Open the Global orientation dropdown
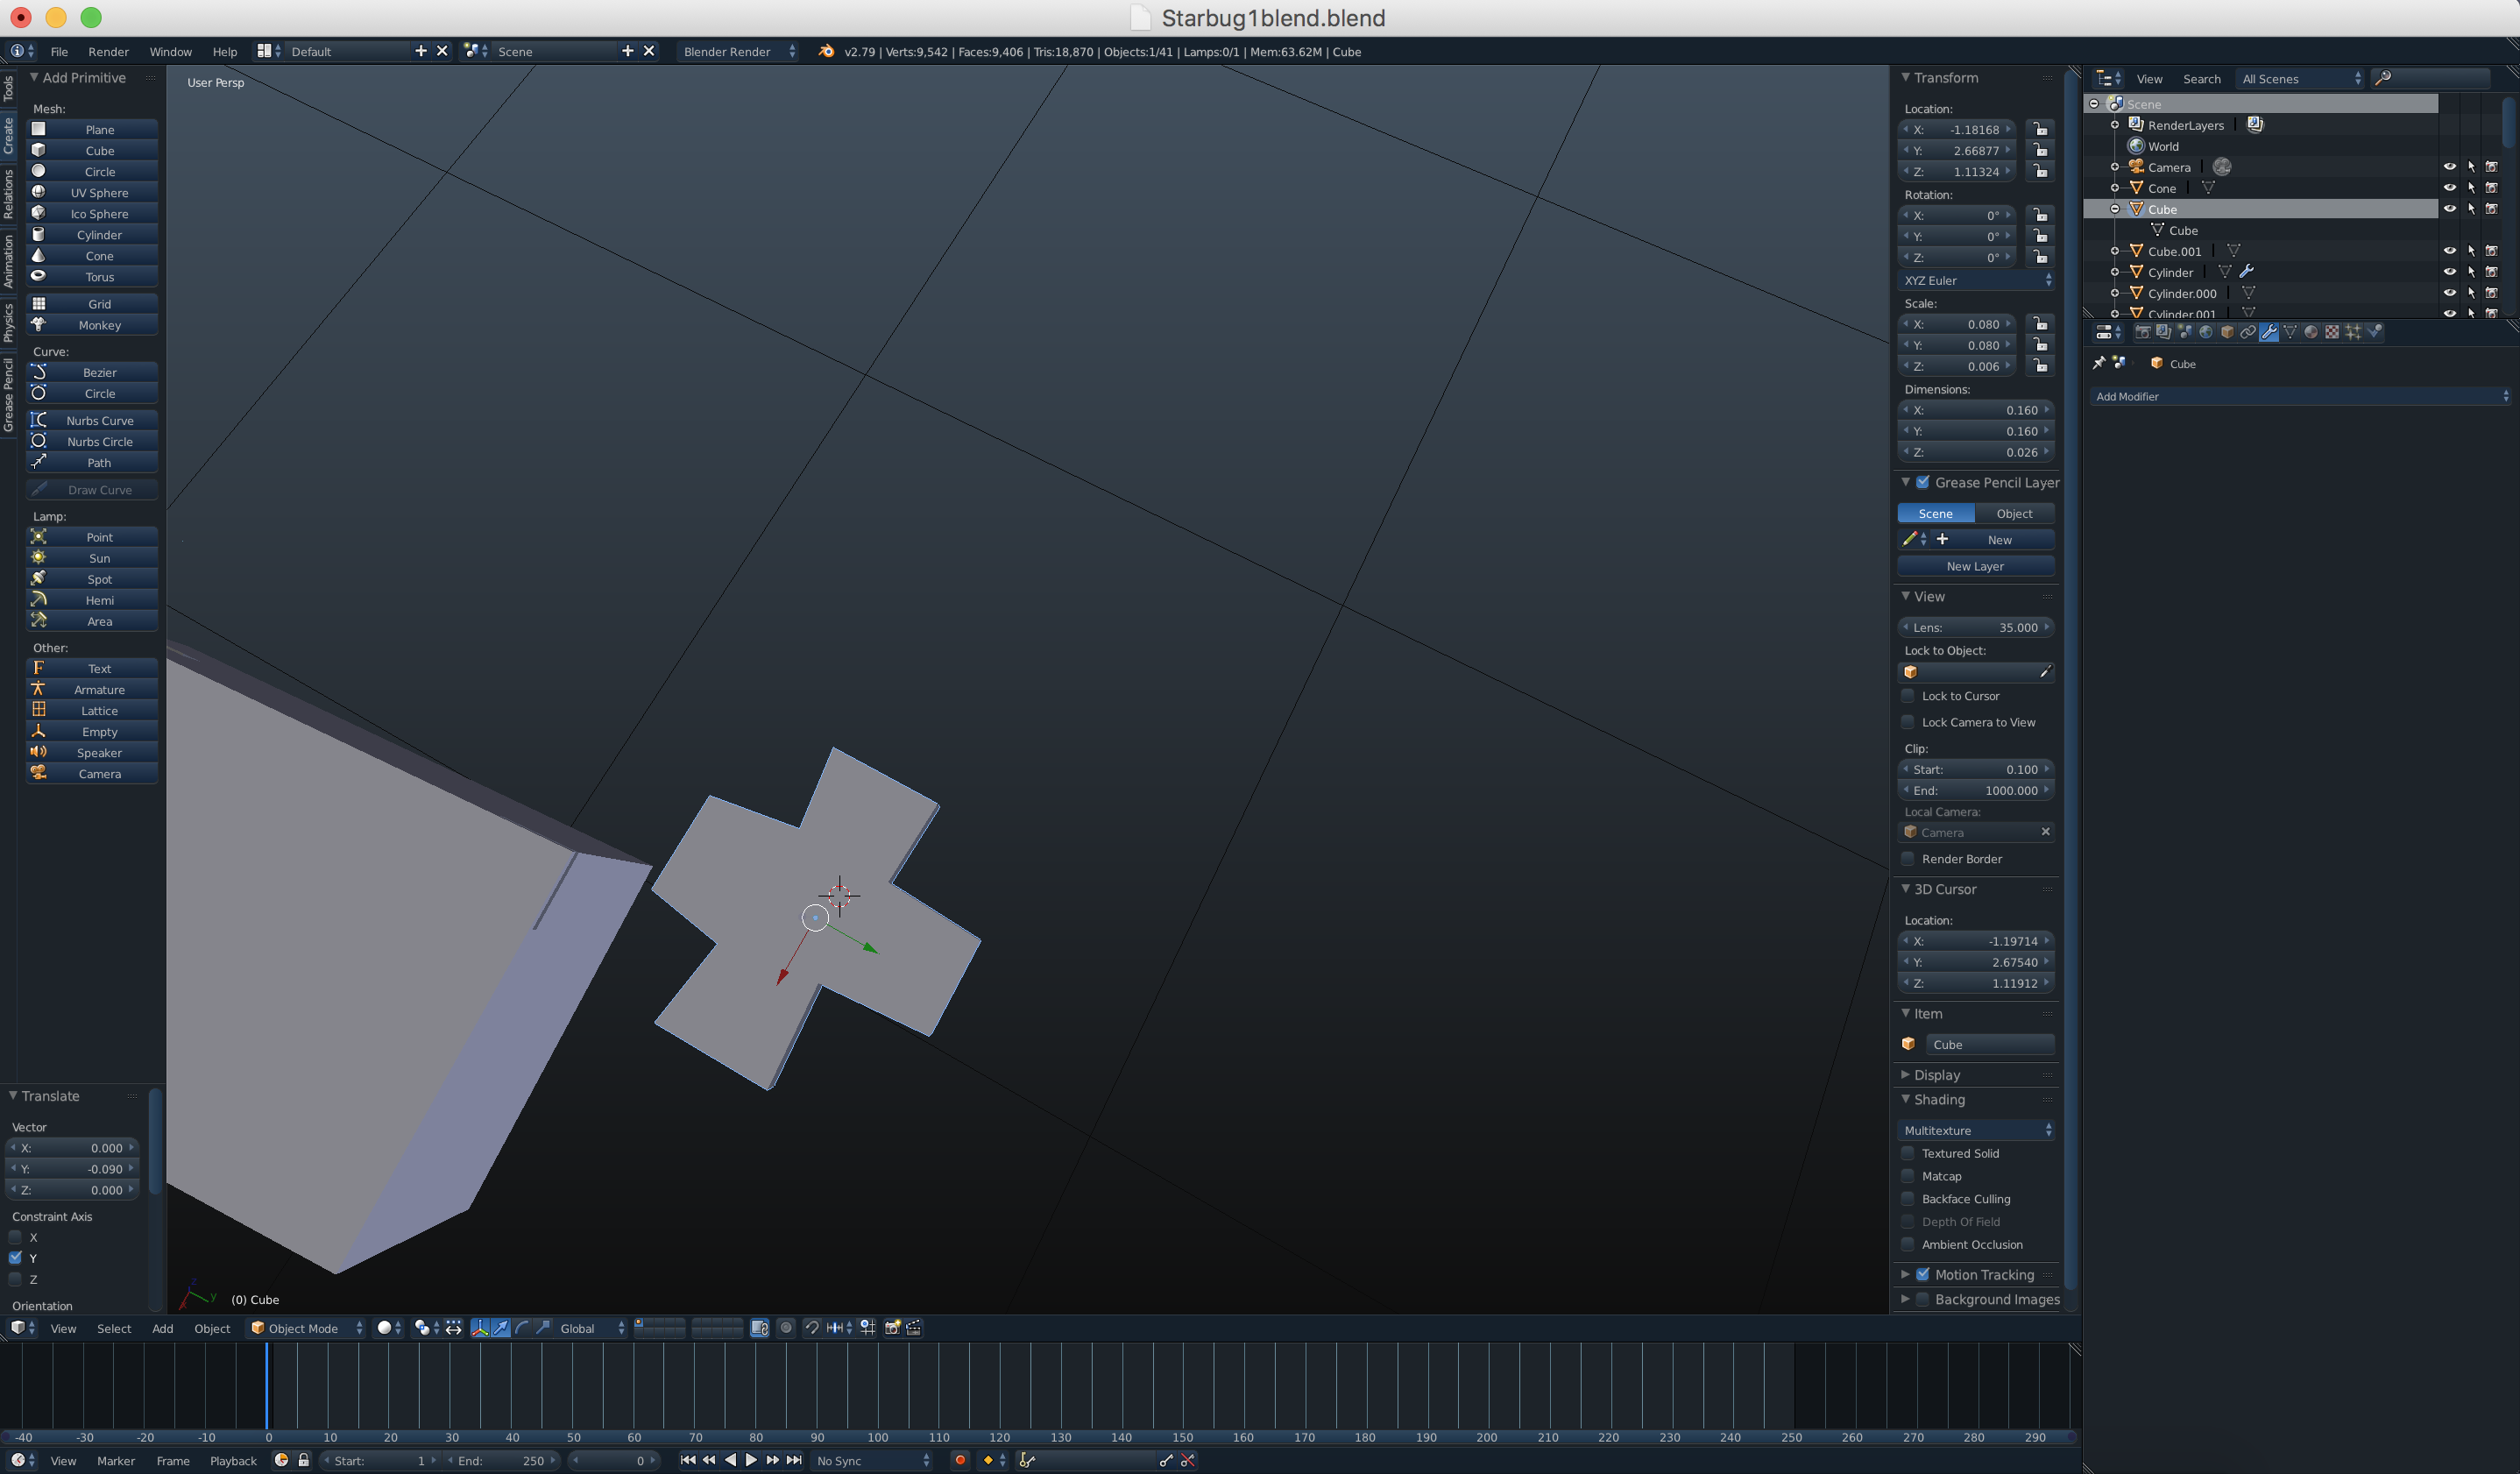2520x1474 pixels. [592, 1328]
